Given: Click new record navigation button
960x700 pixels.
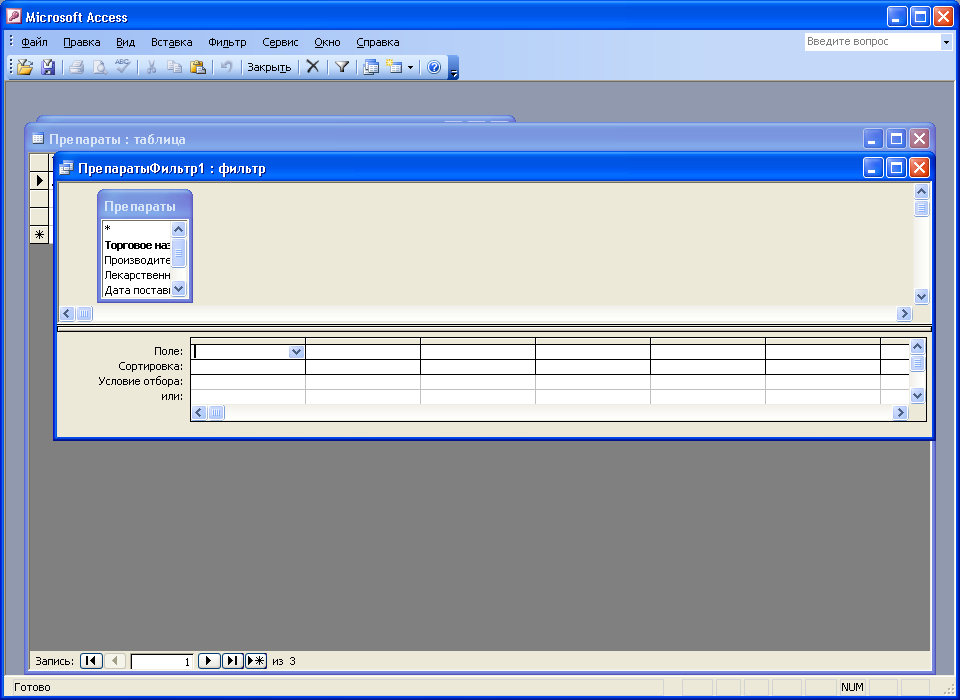Looking at the screenshot, I should 256,661.
